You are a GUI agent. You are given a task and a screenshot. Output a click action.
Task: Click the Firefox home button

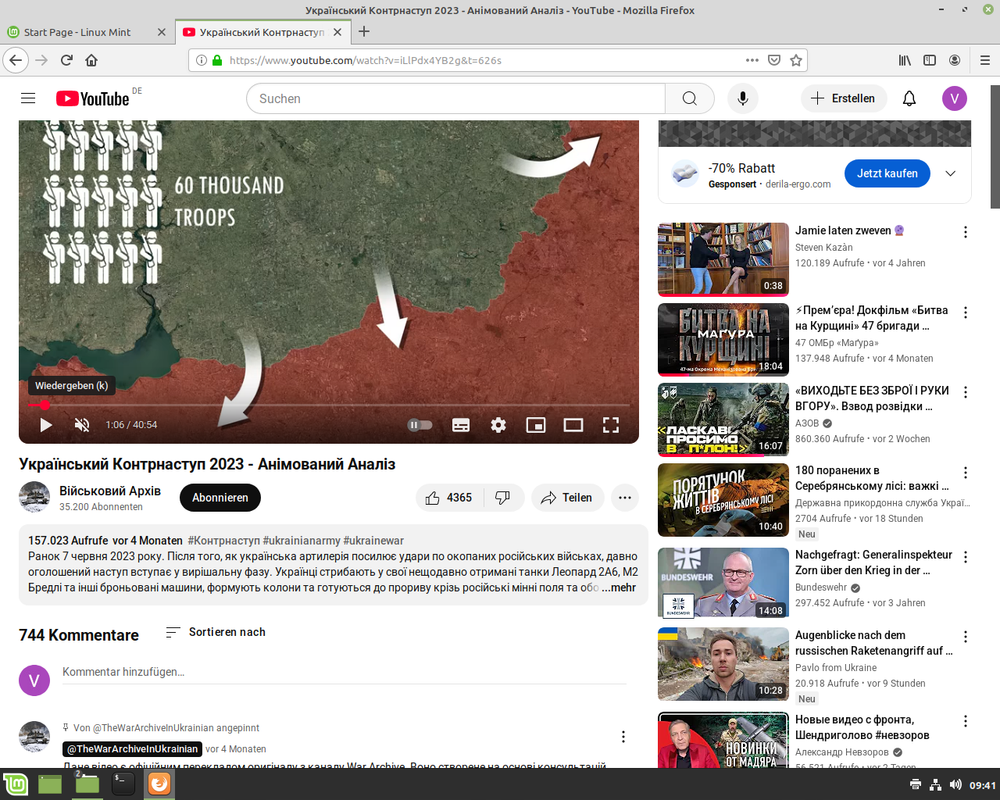(x=91, y=60)
